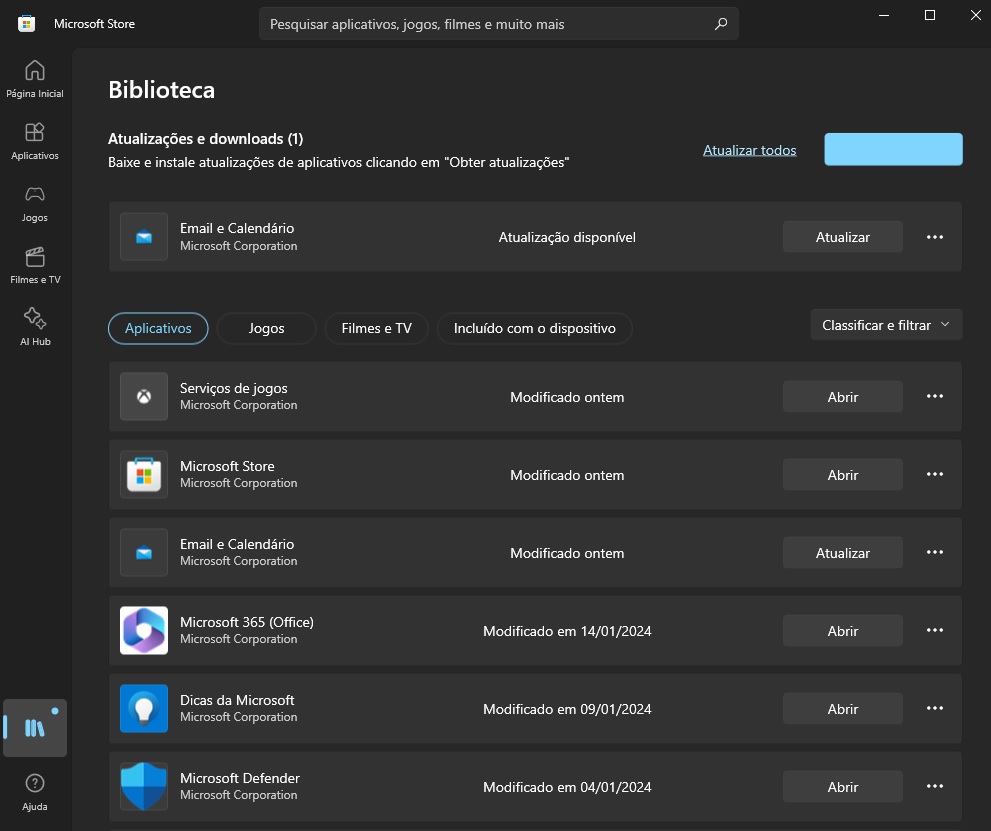Click the Modificado em 14/01/2024 text
Viewport: 991px width, 831px height.
tap(567, 631)
